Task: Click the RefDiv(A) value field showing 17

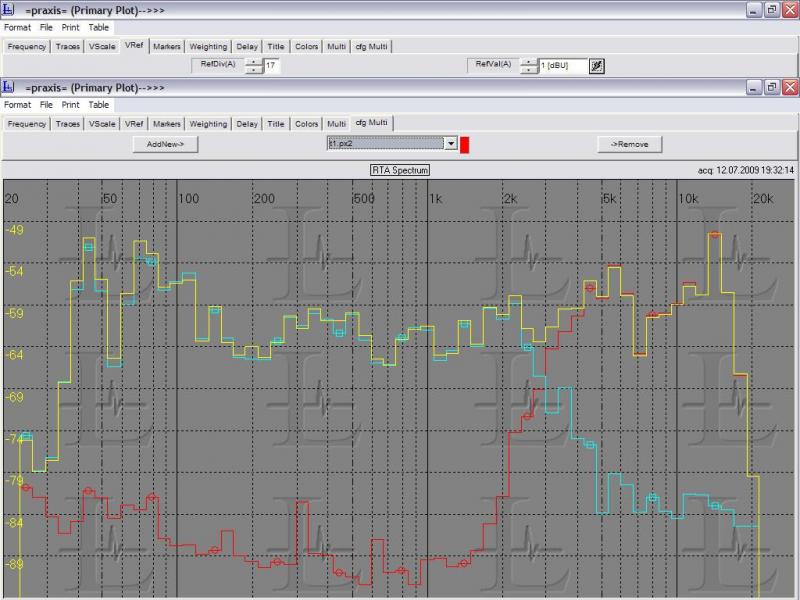Action: tap(271, 65)
